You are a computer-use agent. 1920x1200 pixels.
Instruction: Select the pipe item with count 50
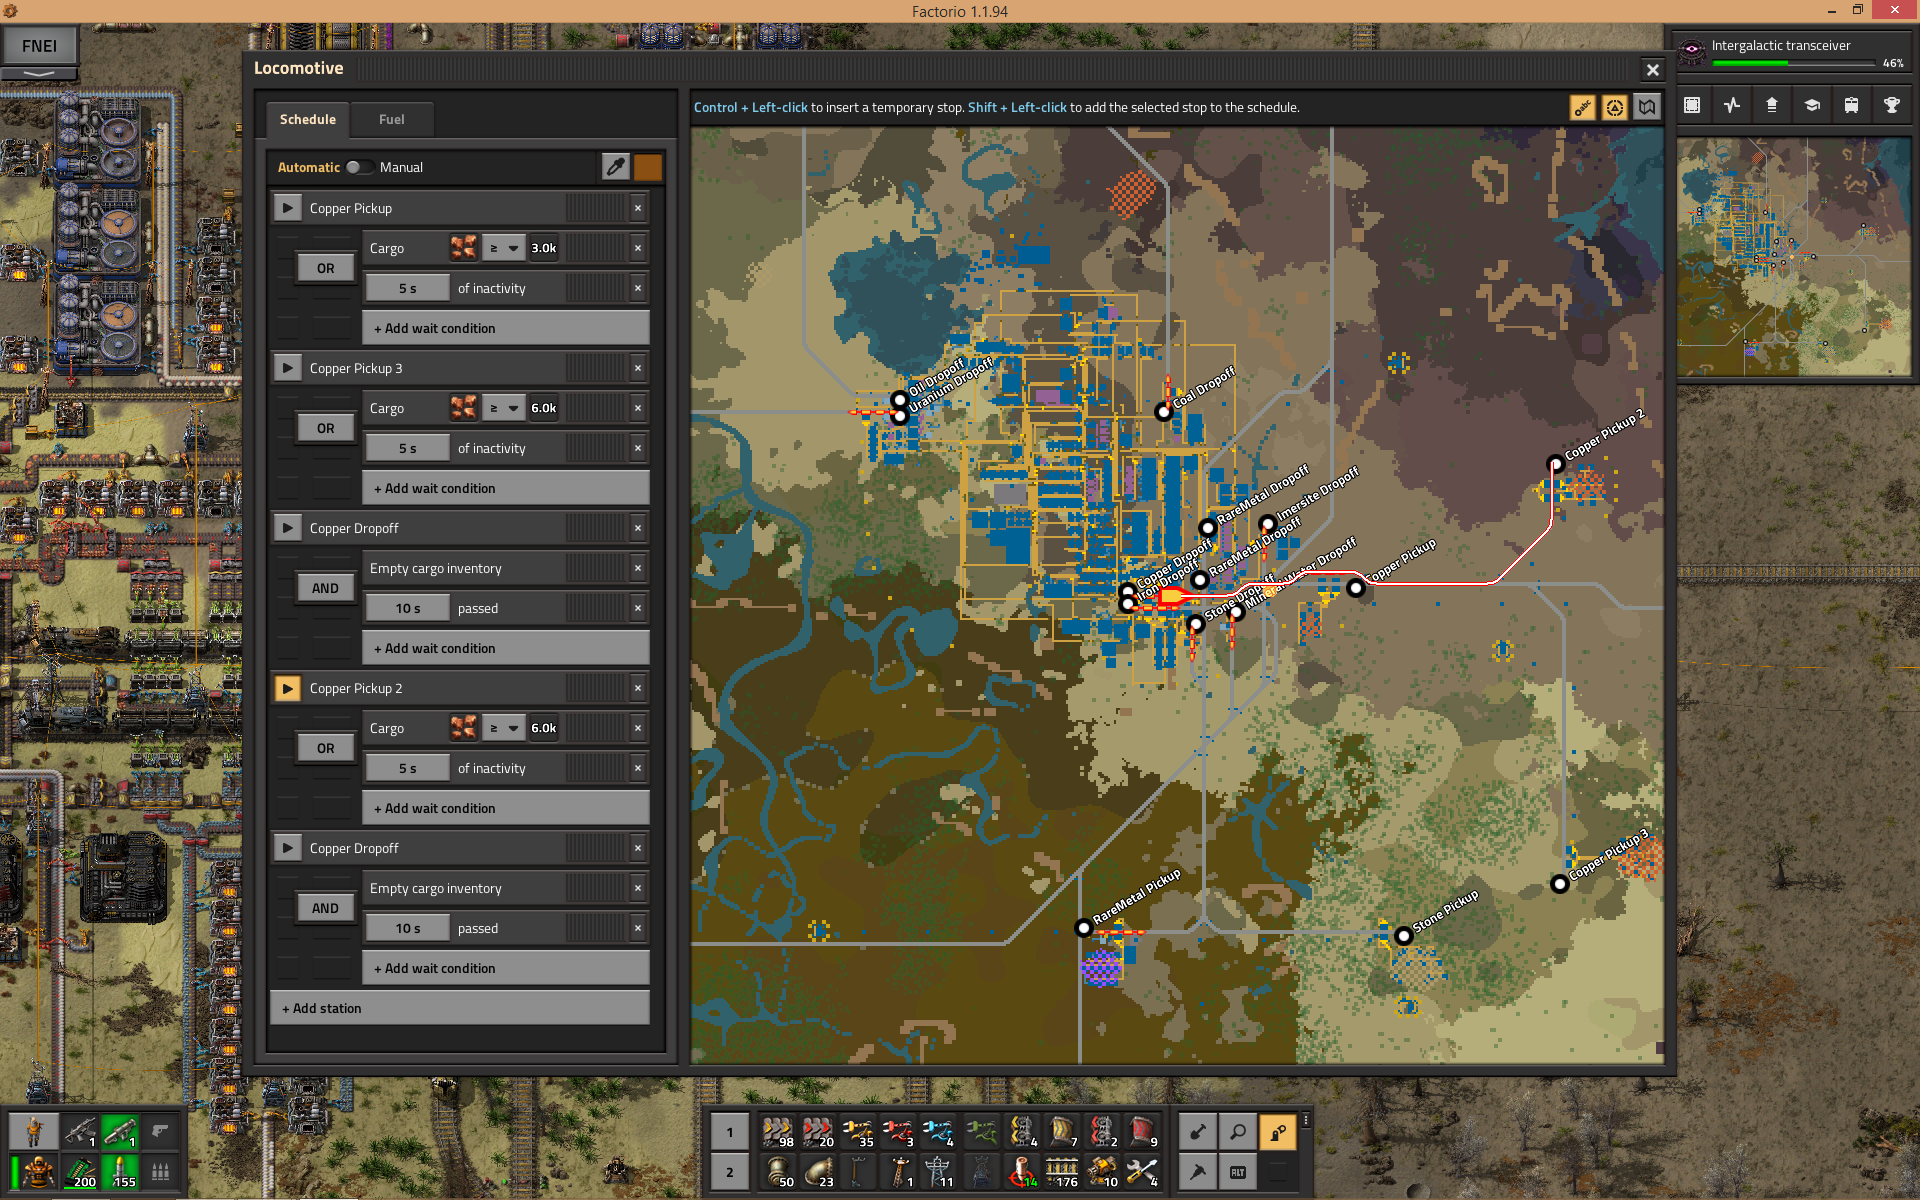click(x=778, y=1172)
